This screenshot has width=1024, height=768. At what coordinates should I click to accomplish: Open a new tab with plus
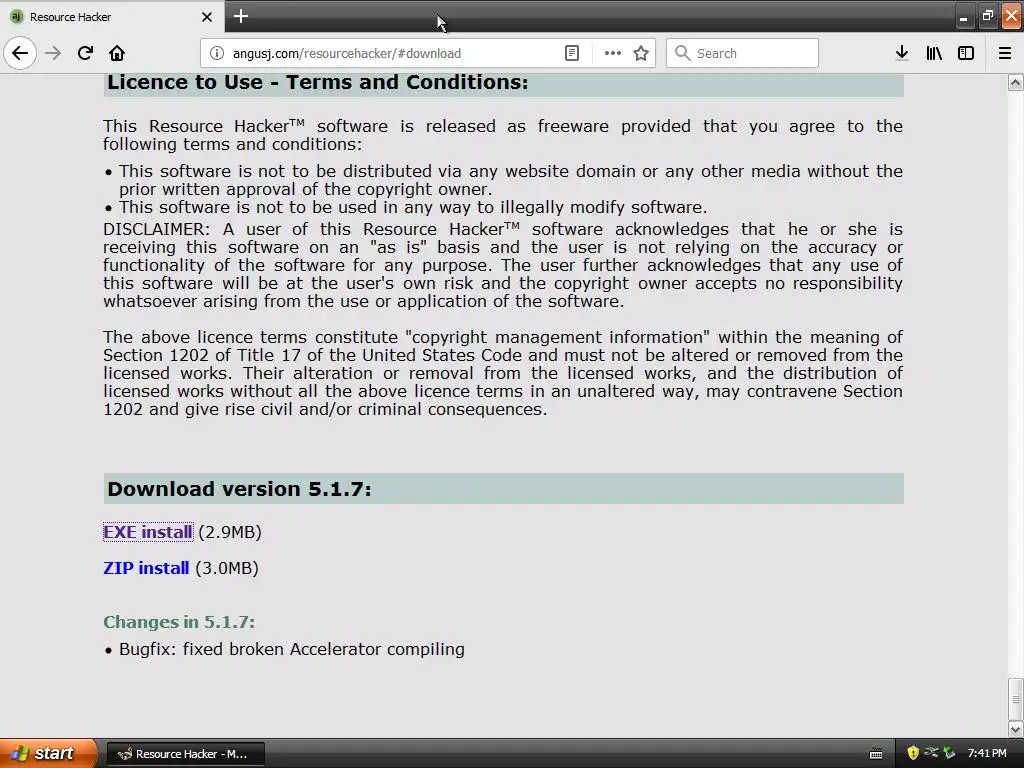(240, 16)
